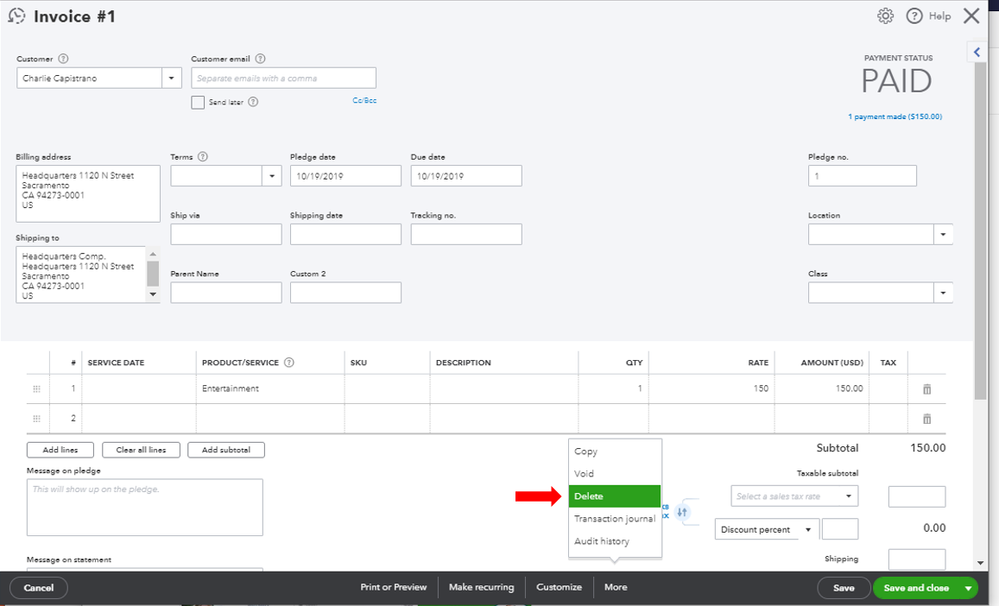Open the settings gear icon
This screenshot has height=606, width=999.
885,16
